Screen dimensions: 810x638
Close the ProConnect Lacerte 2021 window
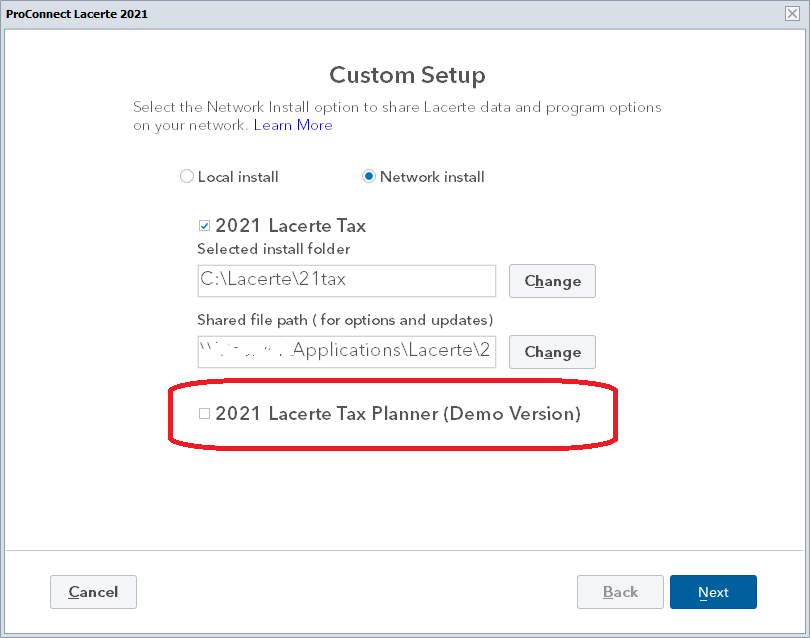(x=792, y=13)
